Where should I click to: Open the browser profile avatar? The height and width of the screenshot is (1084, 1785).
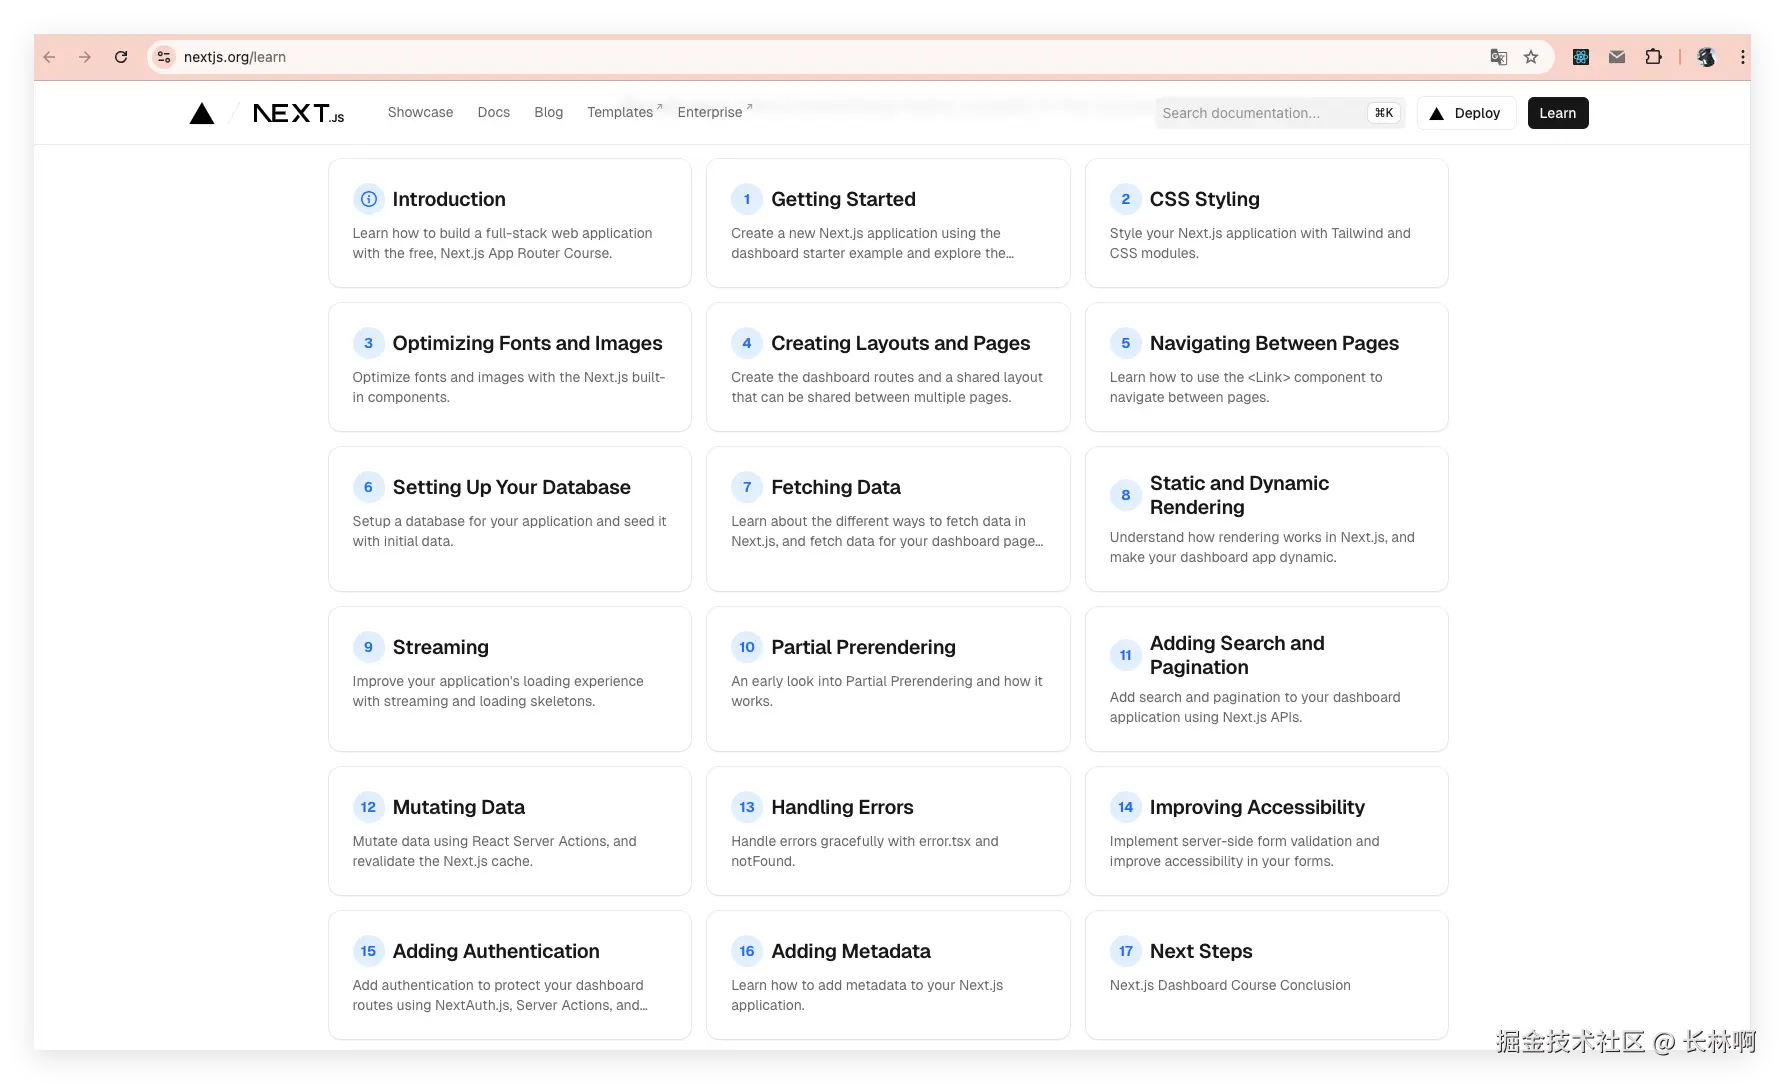(x=1706, y=57)
